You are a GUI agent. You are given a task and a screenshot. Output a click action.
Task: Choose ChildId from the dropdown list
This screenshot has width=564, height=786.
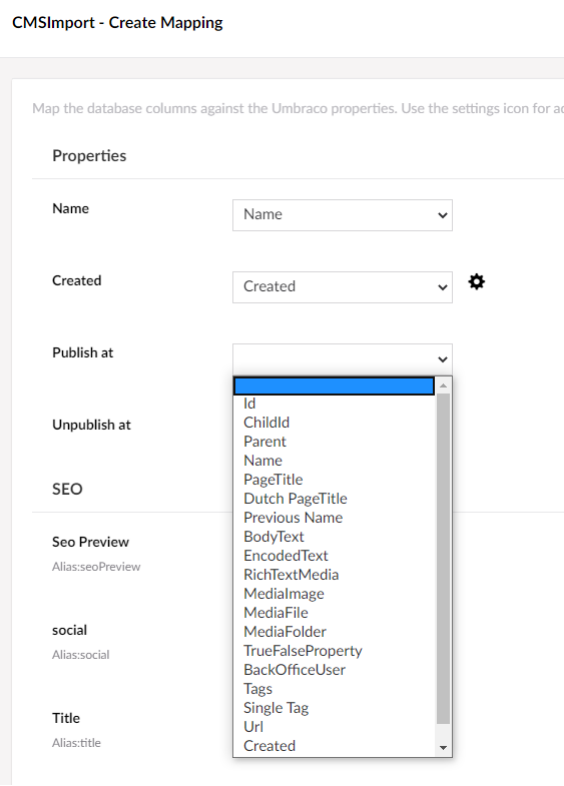coord(334,423)
